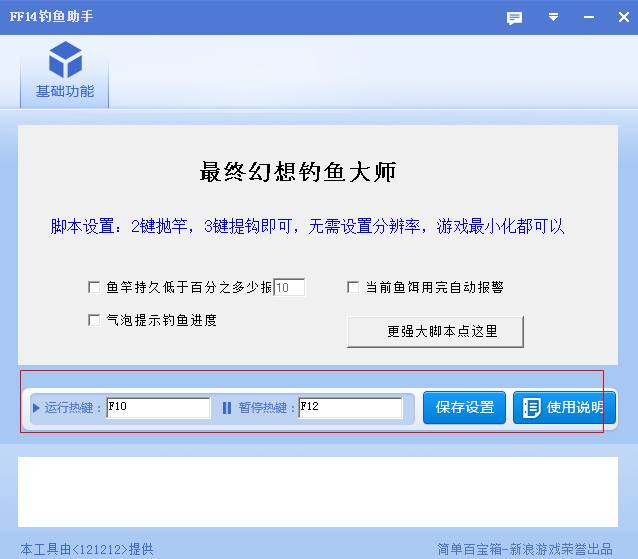Select the 基础功能 tab

click(x=65, y=72)
